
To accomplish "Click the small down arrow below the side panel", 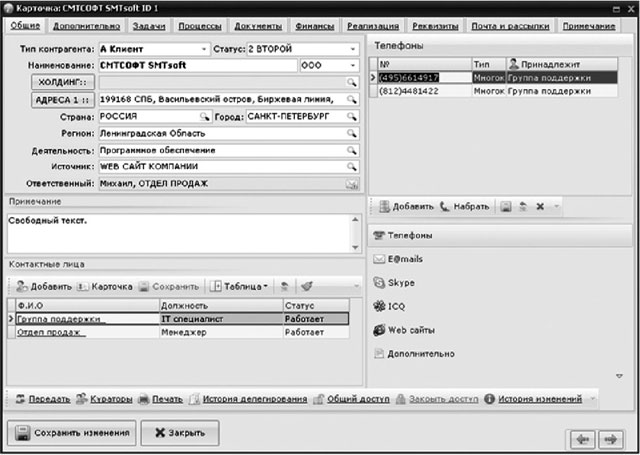I will pos(619,376).
